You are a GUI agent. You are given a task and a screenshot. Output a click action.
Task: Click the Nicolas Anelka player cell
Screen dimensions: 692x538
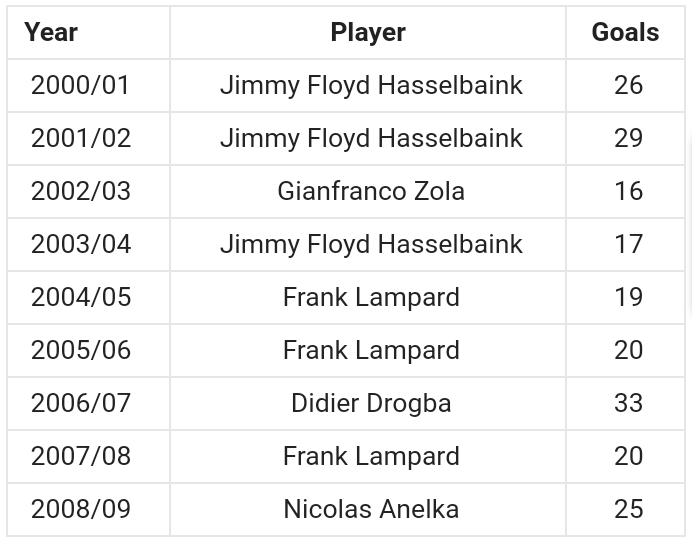click(x=371, y=509)
